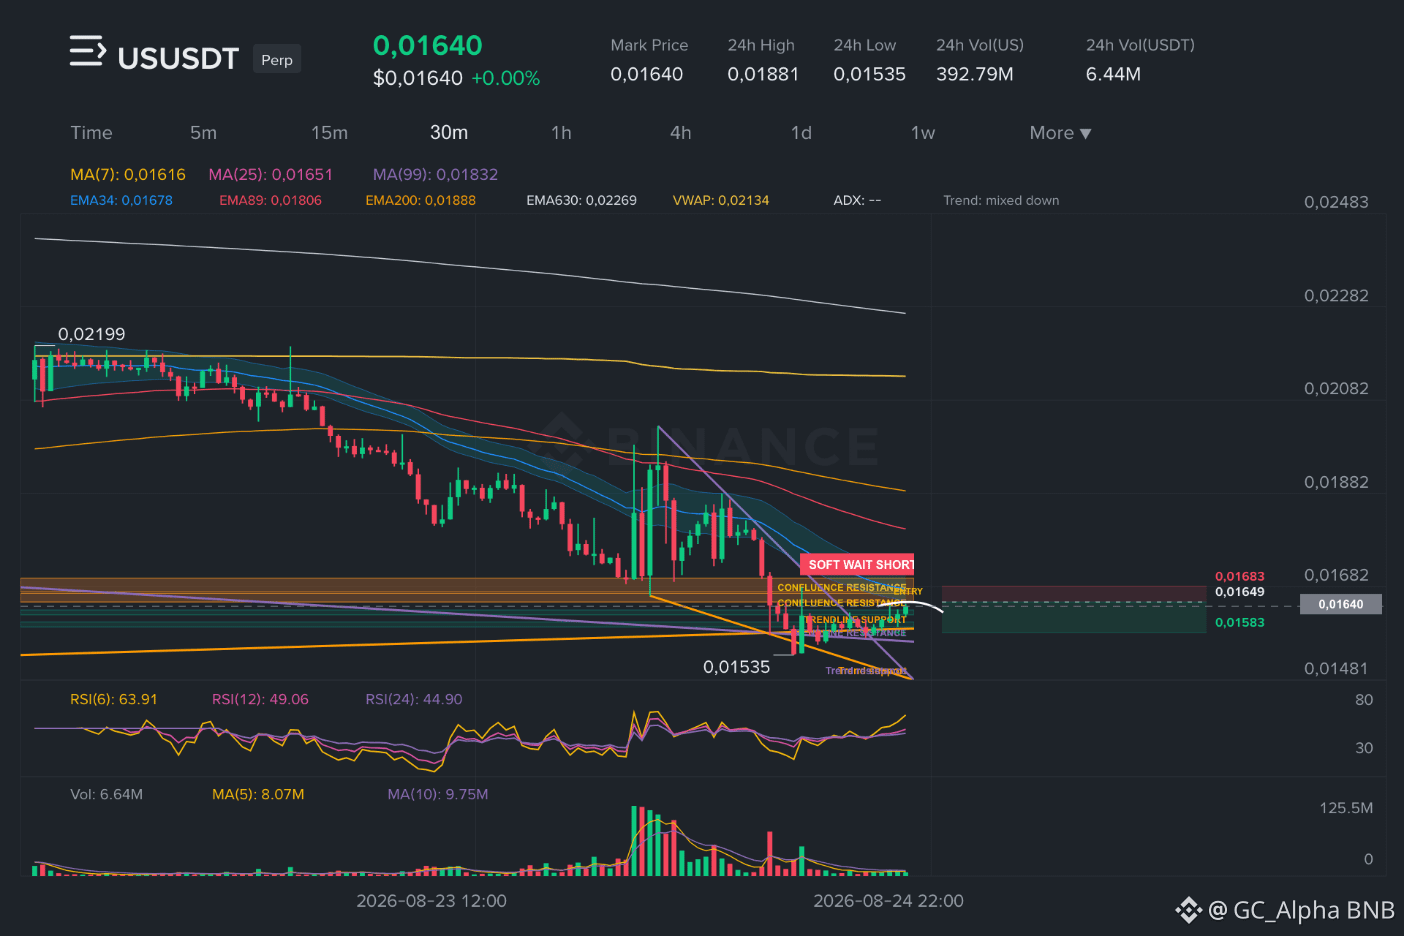Click the EMA34: 0,01678 label
The height and width of the screenshot is (936, 1404).
[121, 200]
